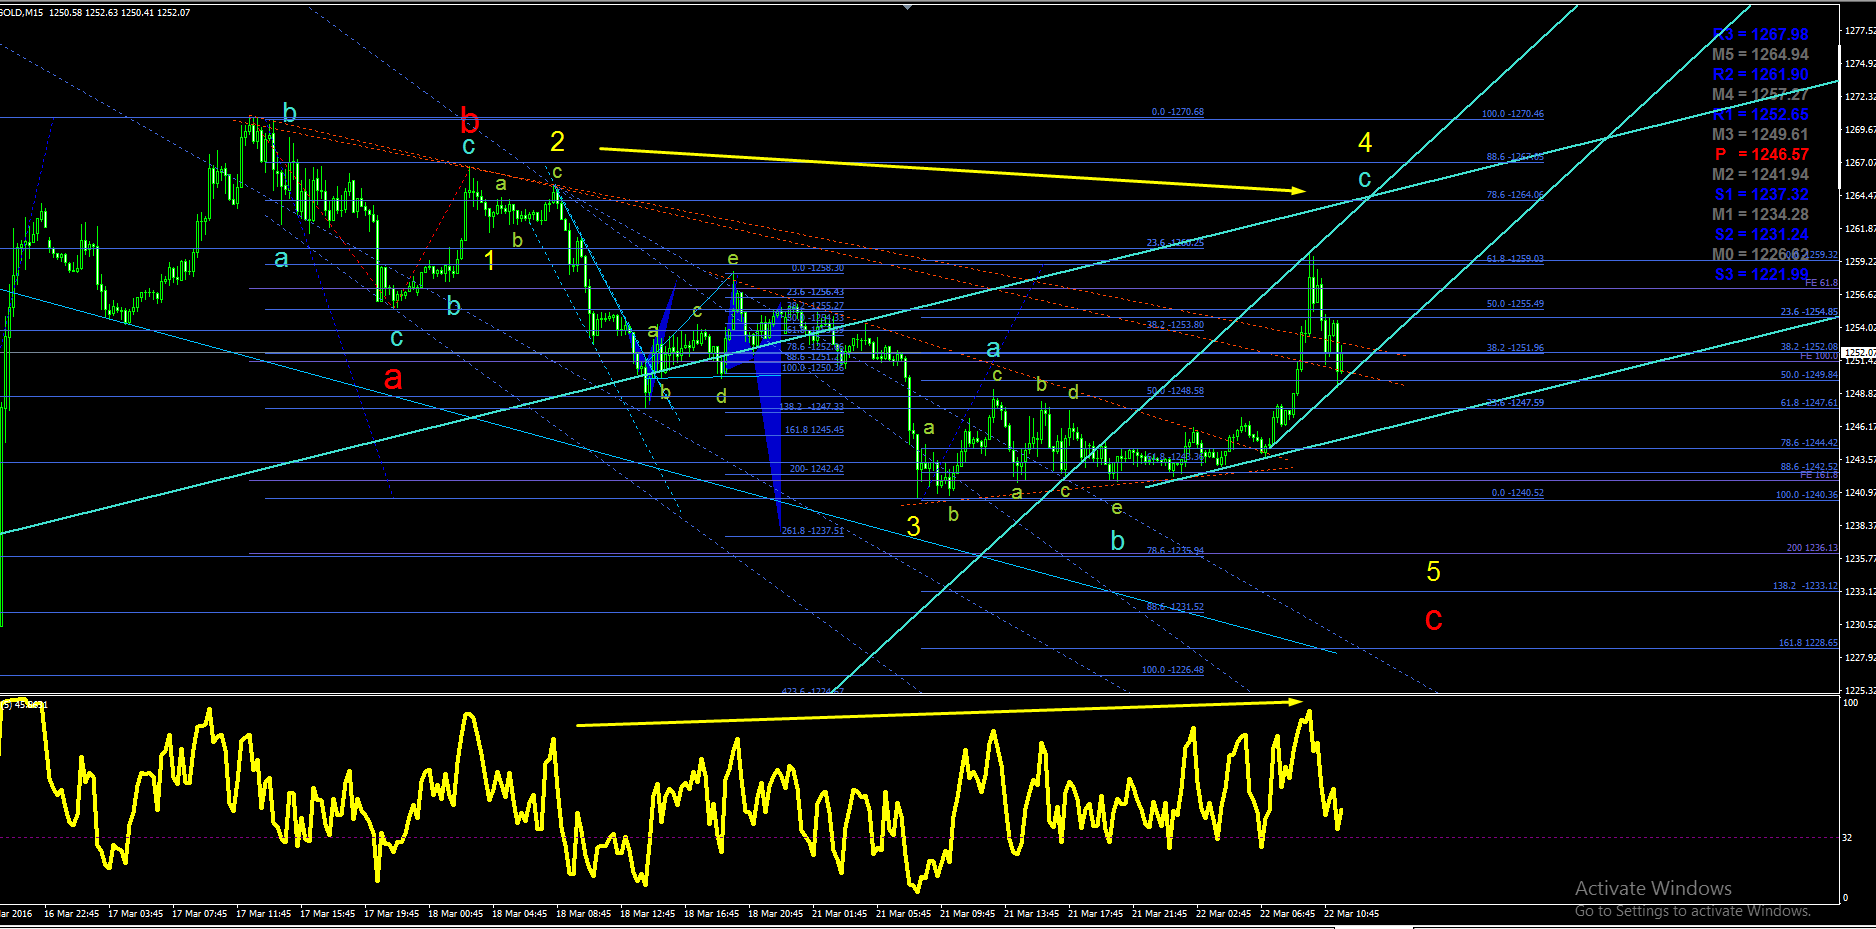Click the level label '161.8 1228.65'
Image resolution: width=1876 pixels, height=929 pixels.
[x=1808, y=643]
